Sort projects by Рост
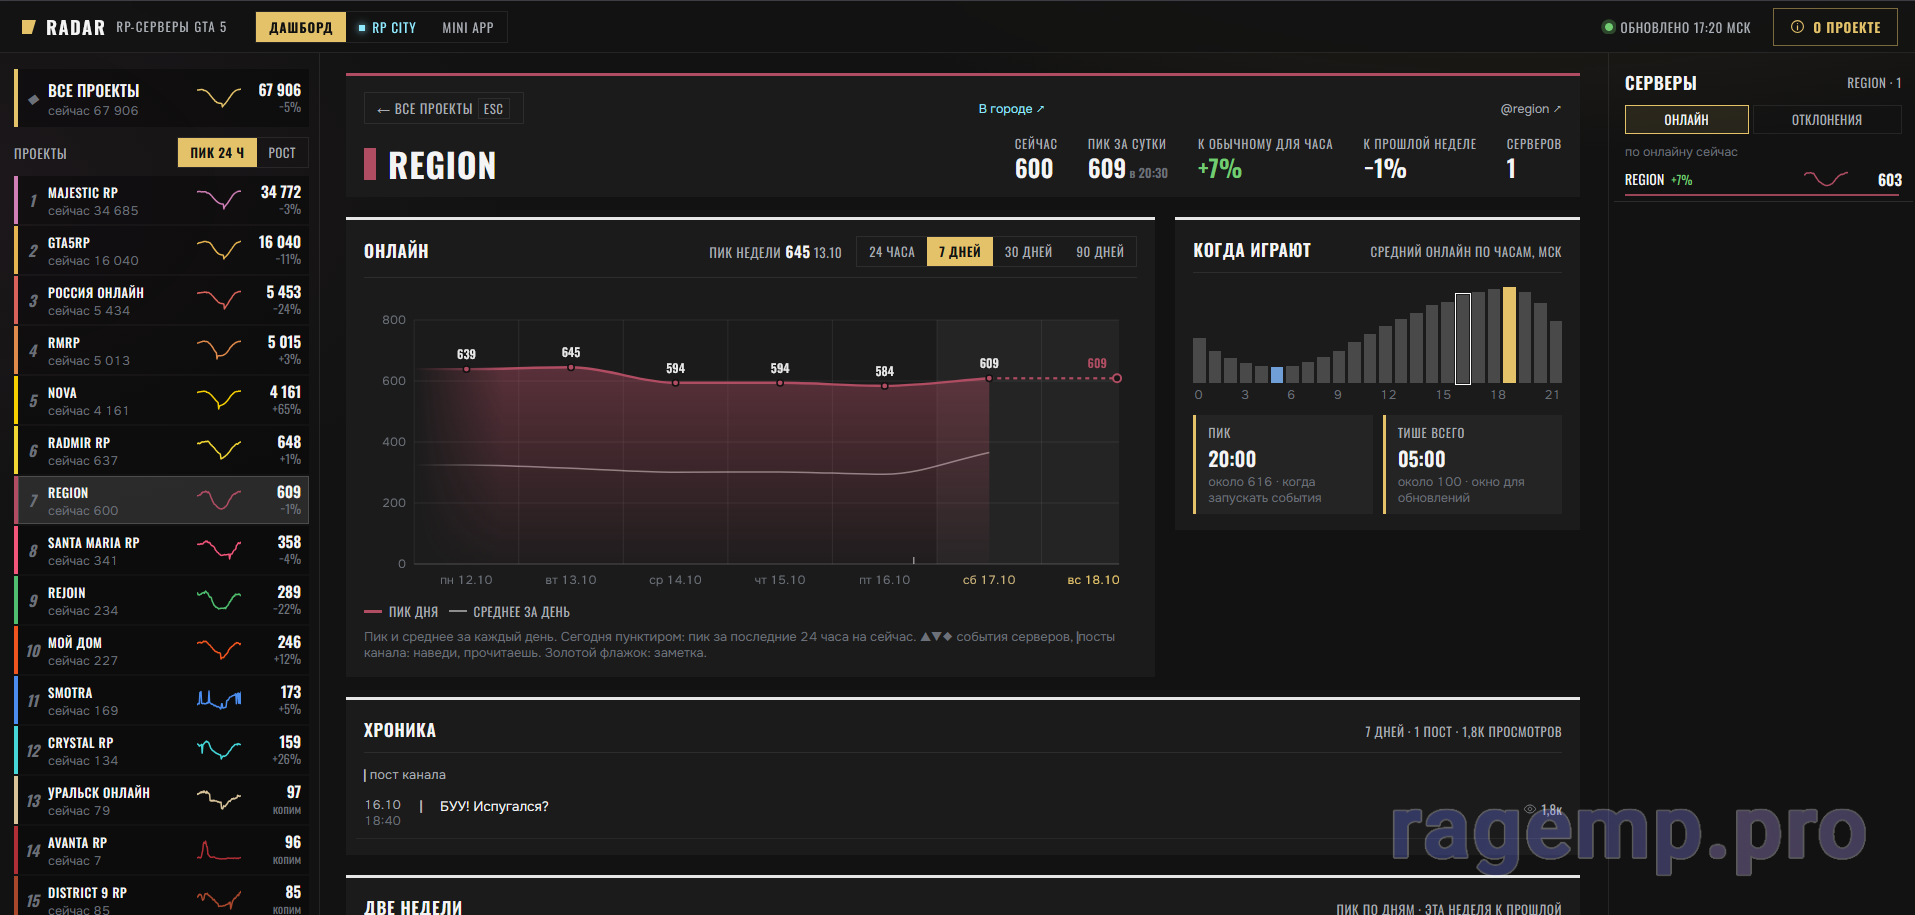Screen dimensions: 1915x915 click(282, 152)
